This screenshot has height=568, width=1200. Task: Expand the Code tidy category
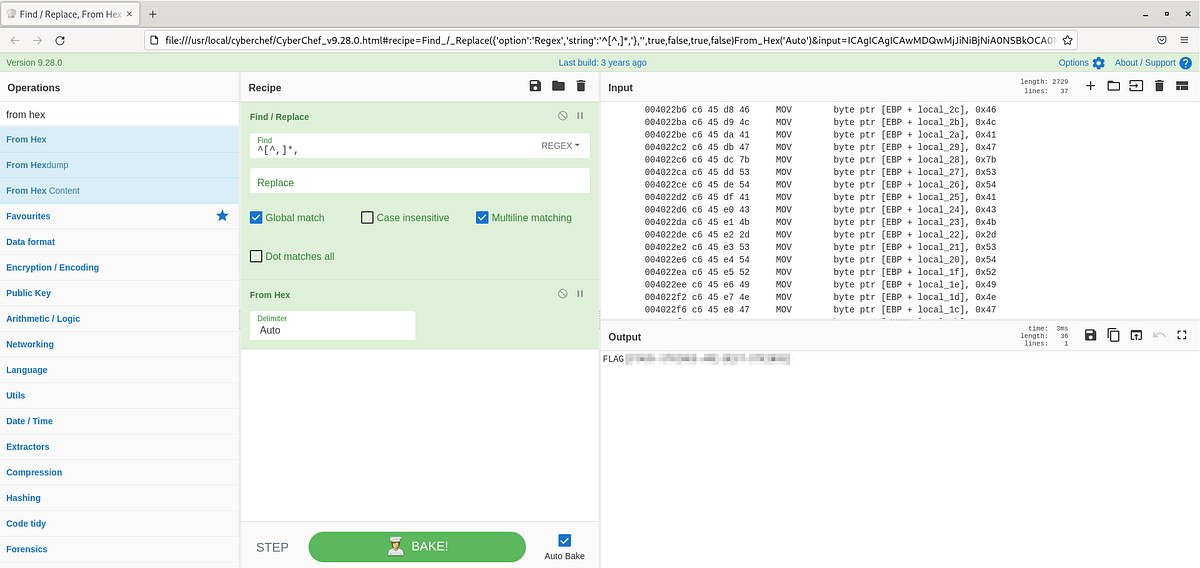[120, 523]
